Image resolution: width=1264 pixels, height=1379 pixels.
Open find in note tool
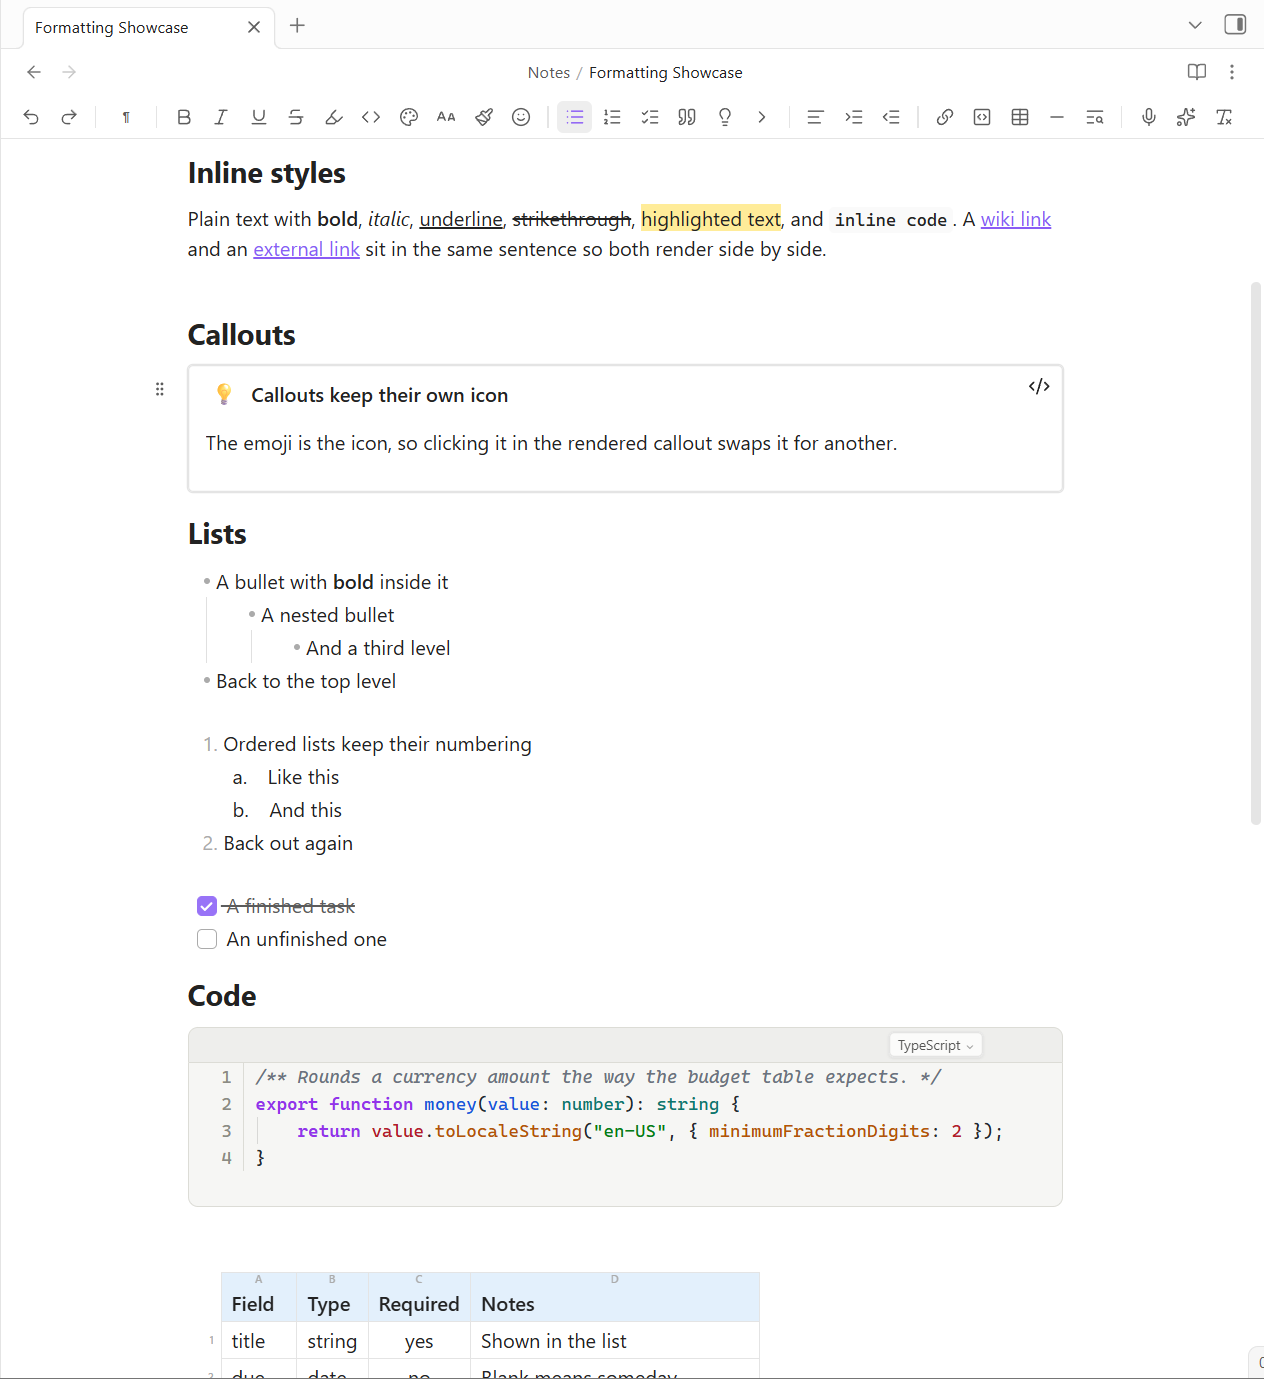point(1095,117)
